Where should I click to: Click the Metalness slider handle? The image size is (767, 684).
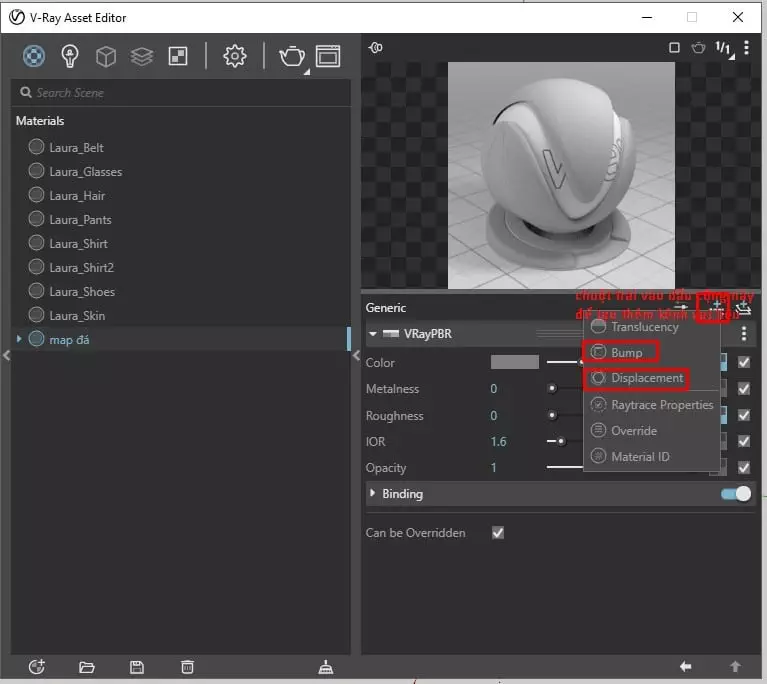click(x=552, y=388)
